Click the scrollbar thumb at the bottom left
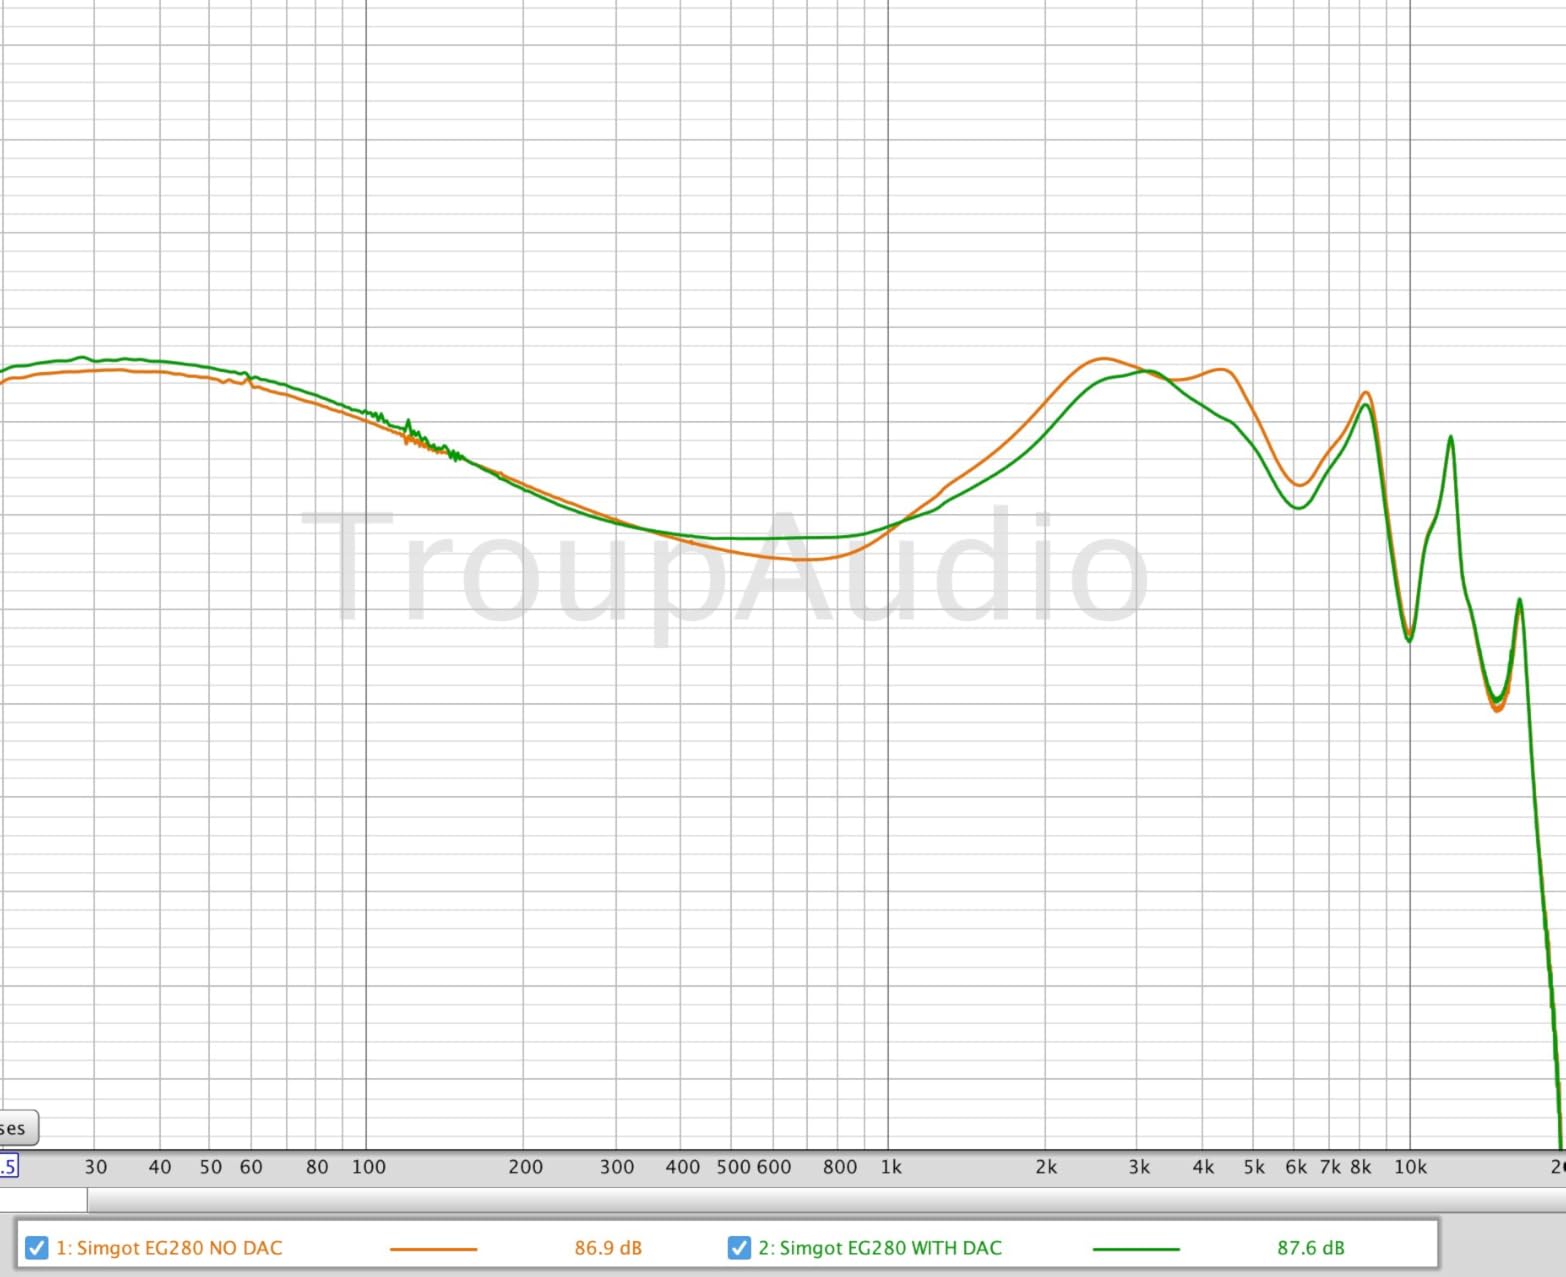The height and width of the screenshot is (1277, 1566). [x=43, y=1199]
